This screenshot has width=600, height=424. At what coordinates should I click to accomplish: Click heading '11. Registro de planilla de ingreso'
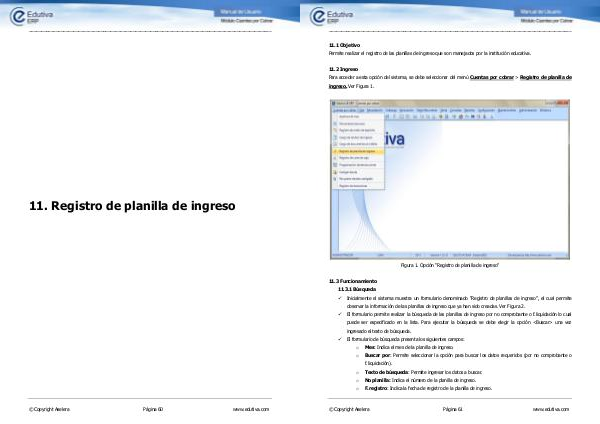(132, 206)
